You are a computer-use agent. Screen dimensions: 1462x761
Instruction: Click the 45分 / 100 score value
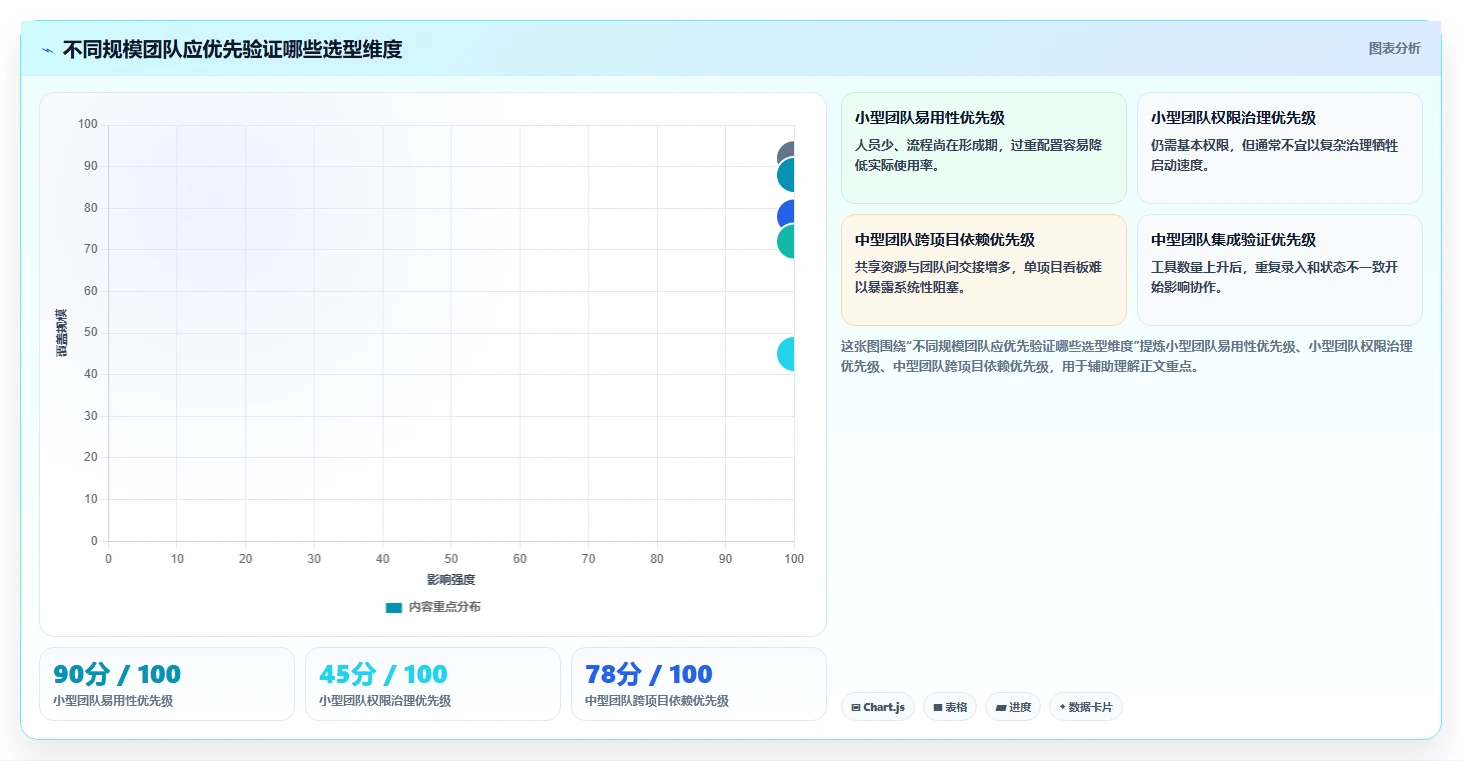tap(383, 674)
